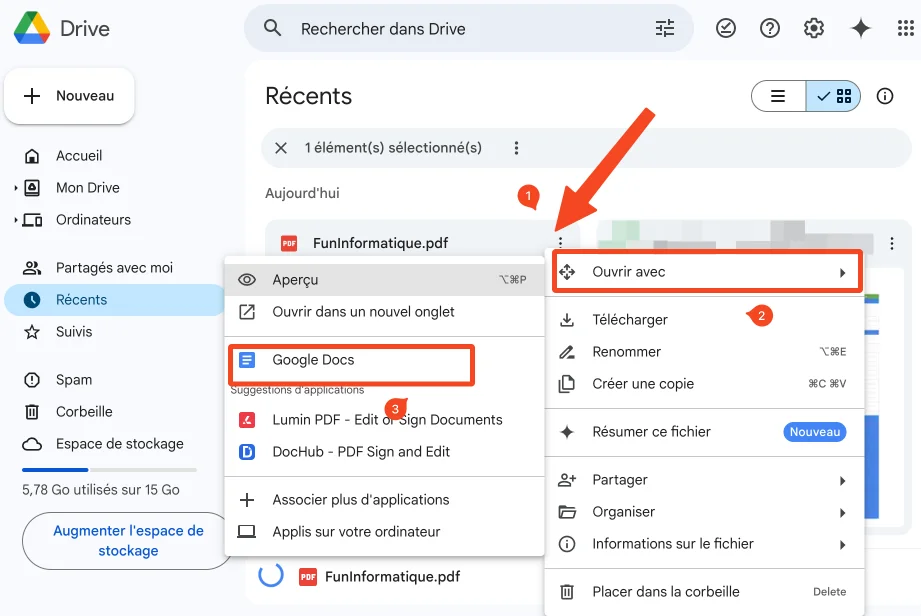921x616 pixels.
Task: Open Drive settings gear icon
Action: (x=814, y=28)
